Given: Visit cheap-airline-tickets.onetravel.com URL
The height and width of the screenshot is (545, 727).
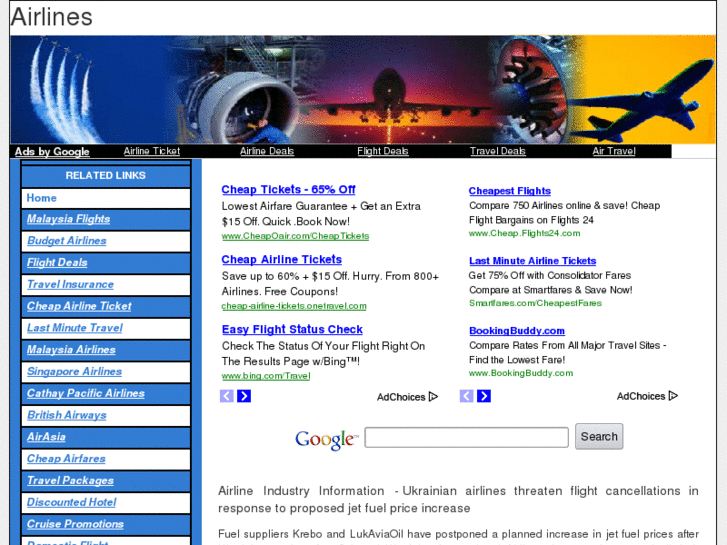Looking at the screenshot, I should tap(294, 306).
